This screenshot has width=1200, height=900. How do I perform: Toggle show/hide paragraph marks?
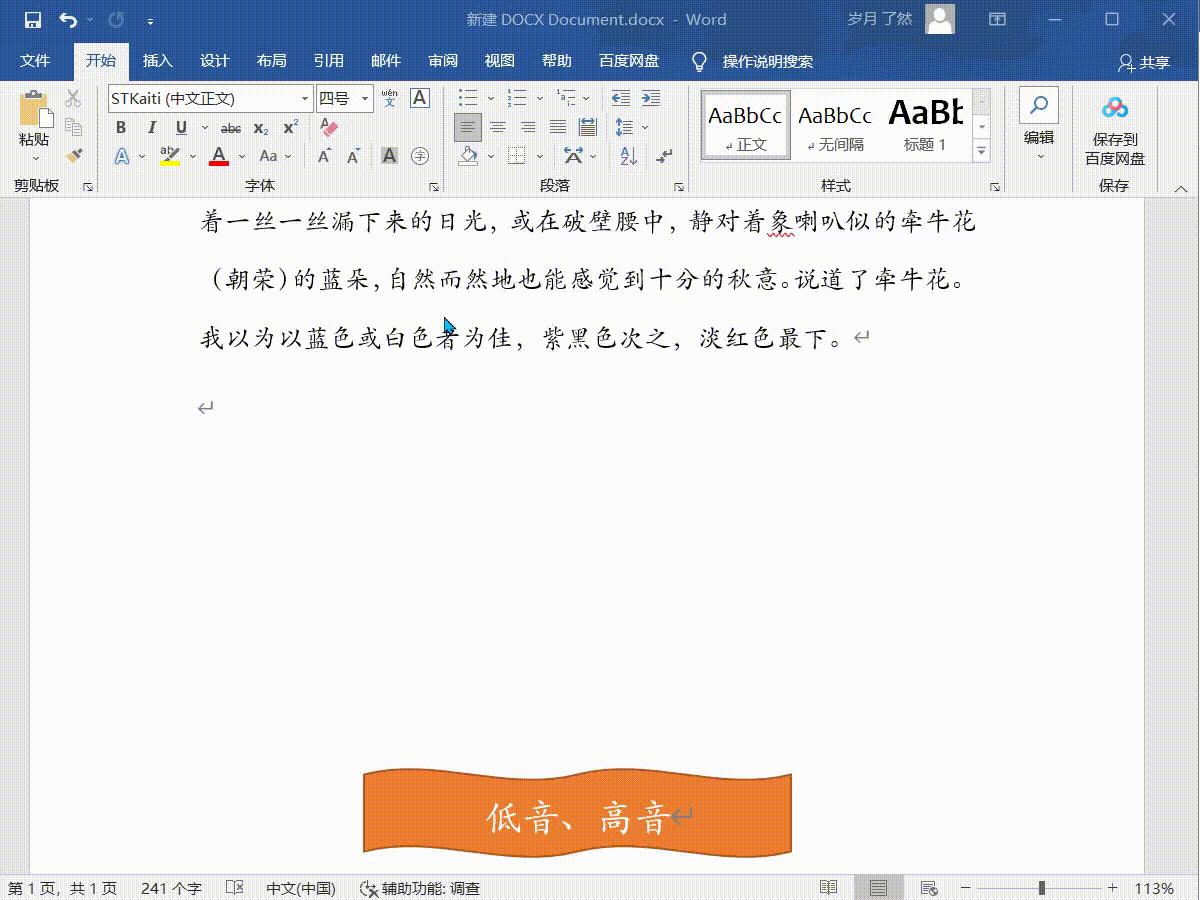tap(662, 157)
